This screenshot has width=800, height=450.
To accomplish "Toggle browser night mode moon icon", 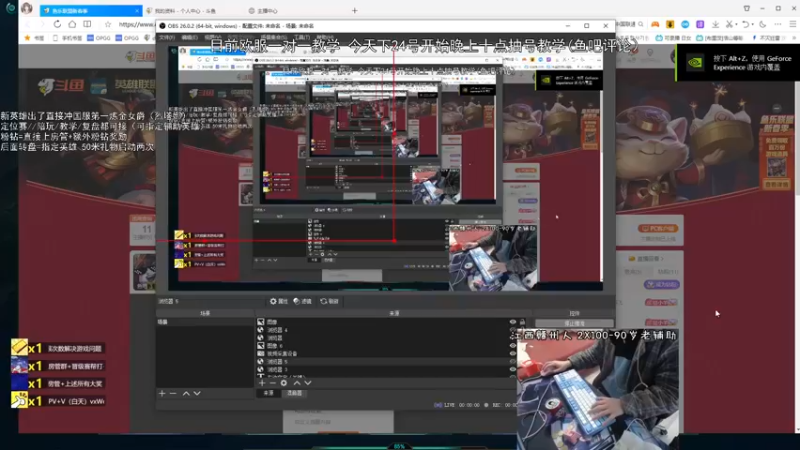I will click(763, 24).
